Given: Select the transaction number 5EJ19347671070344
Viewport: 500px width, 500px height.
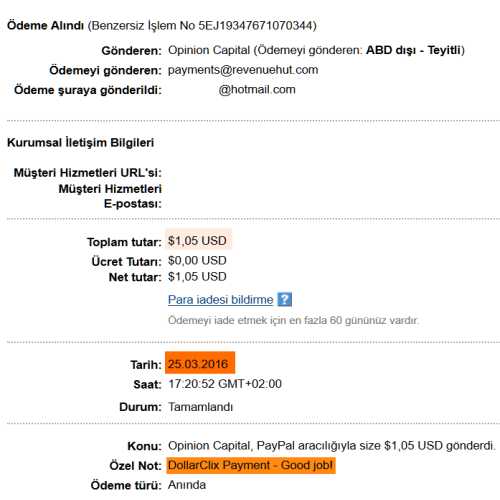Looking at the screenshot, I should tap(255, 25).
